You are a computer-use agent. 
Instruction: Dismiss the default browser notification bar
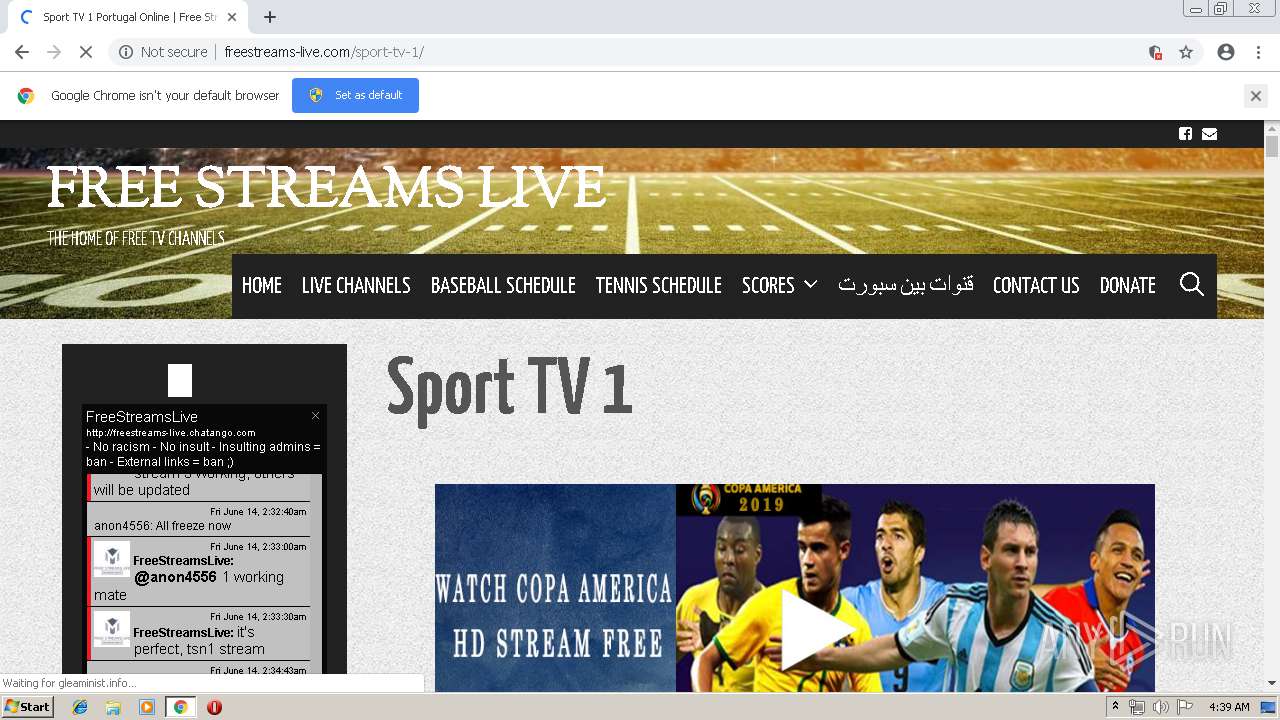1255,96
